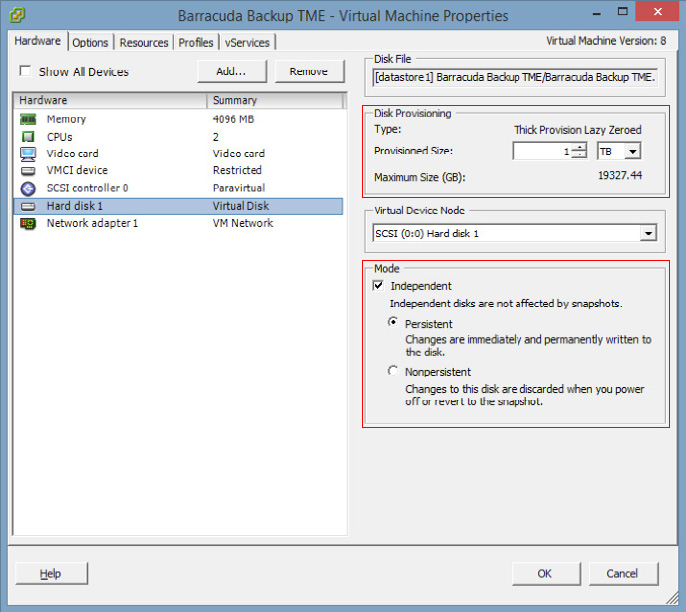Click the Remove button
686x612 pixels.
[309, 71]
